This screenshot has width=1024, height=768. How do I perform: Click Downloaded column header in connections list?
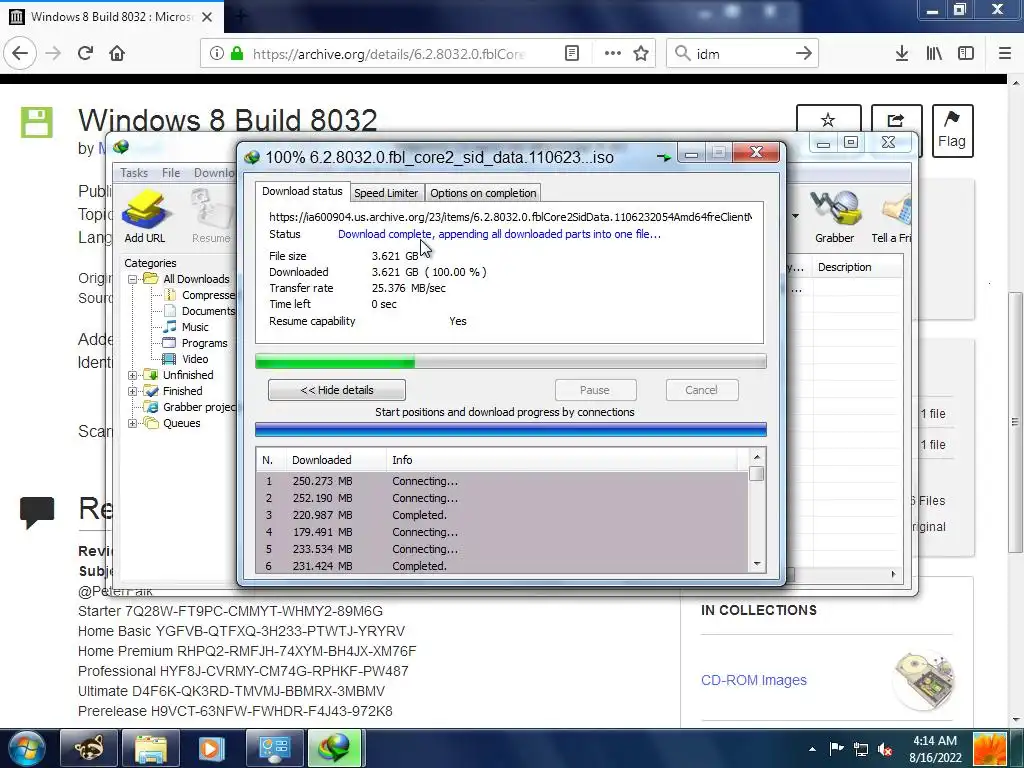336,460
